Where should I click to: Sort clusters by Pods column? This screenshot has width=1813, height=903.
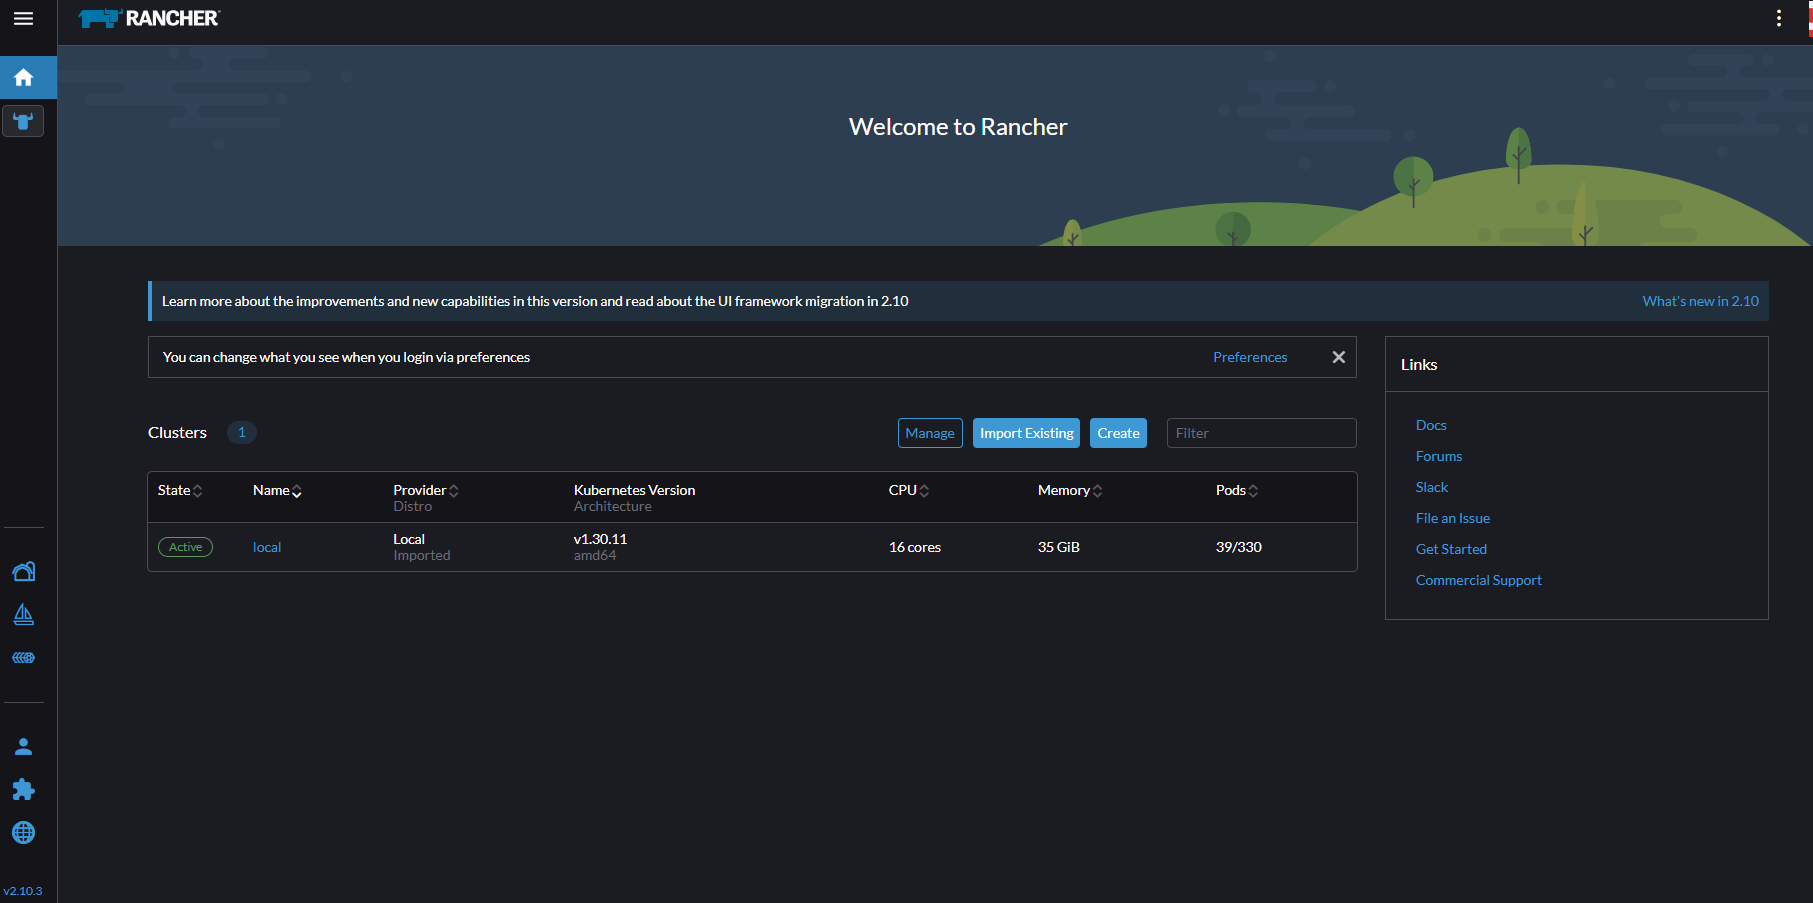(1237, 490)
